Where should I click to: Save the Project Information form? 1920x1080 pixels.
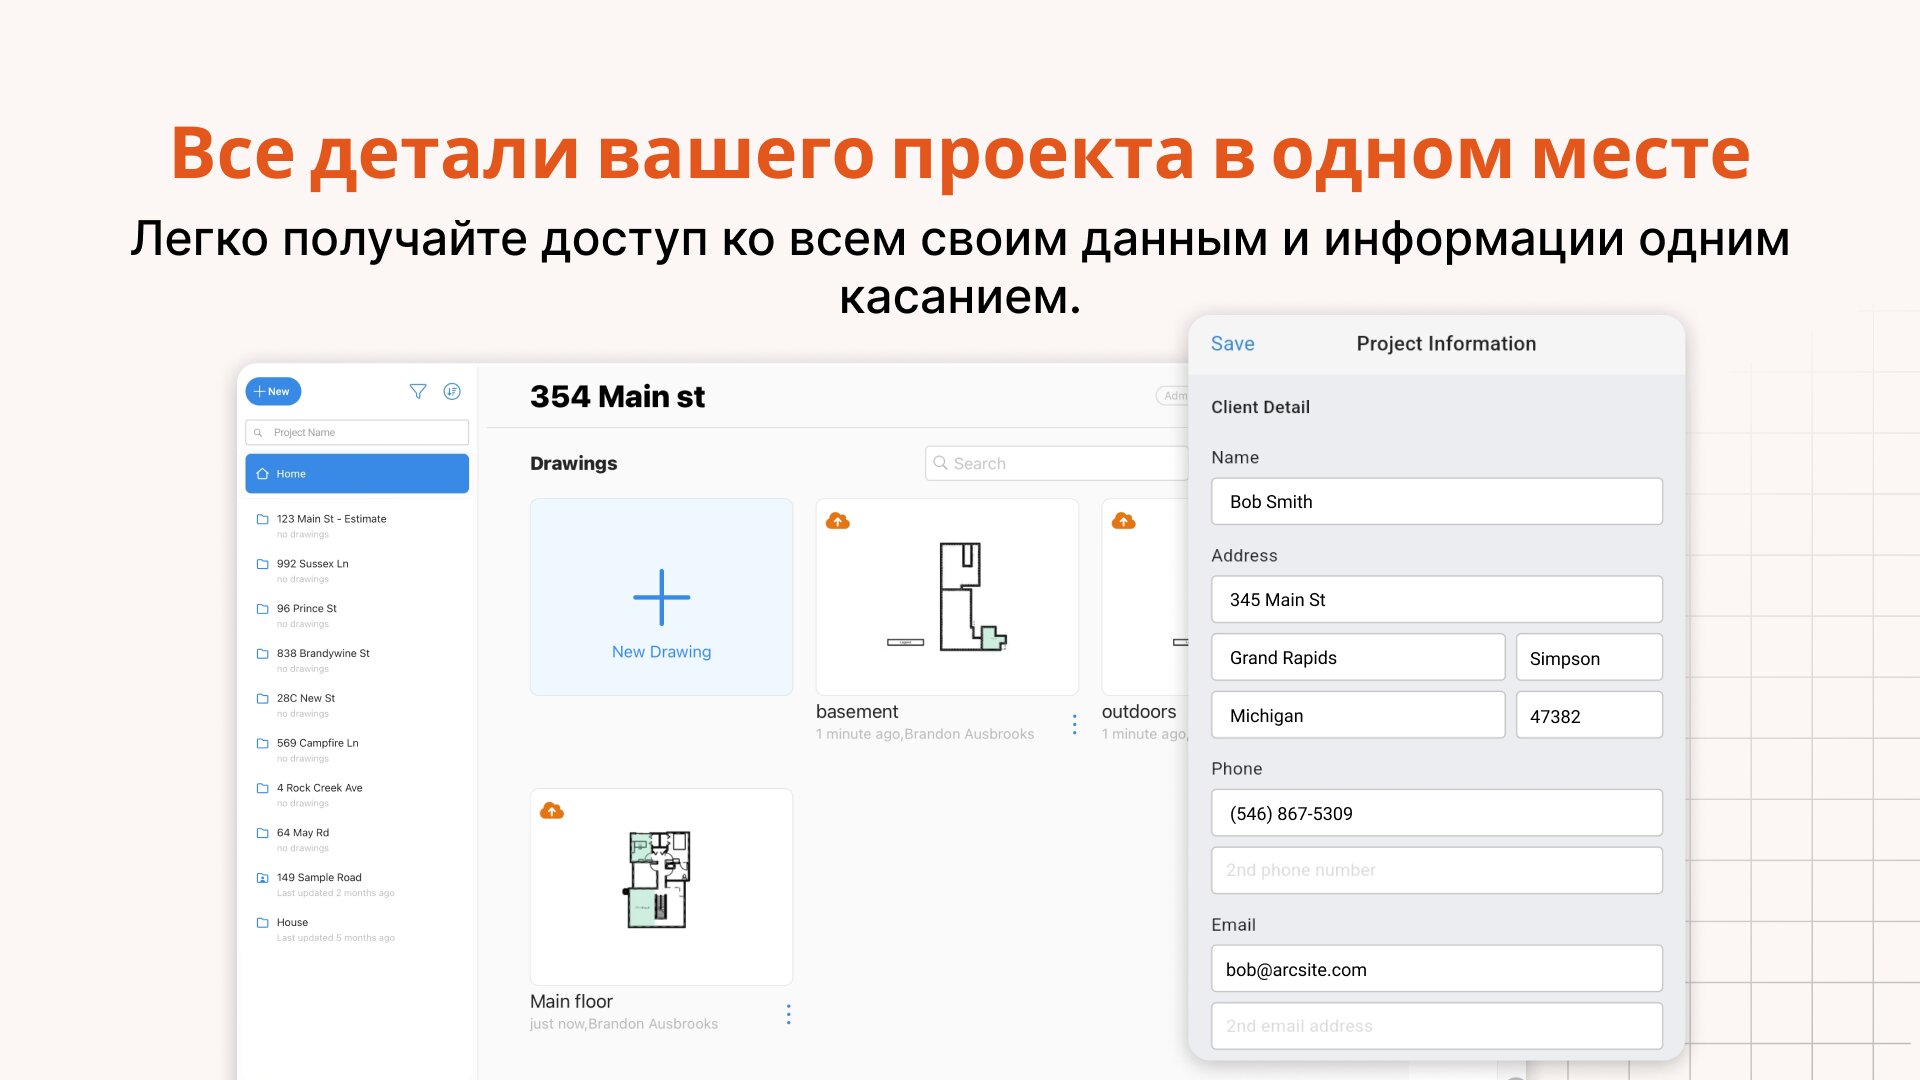click(x=1232, y=344)
